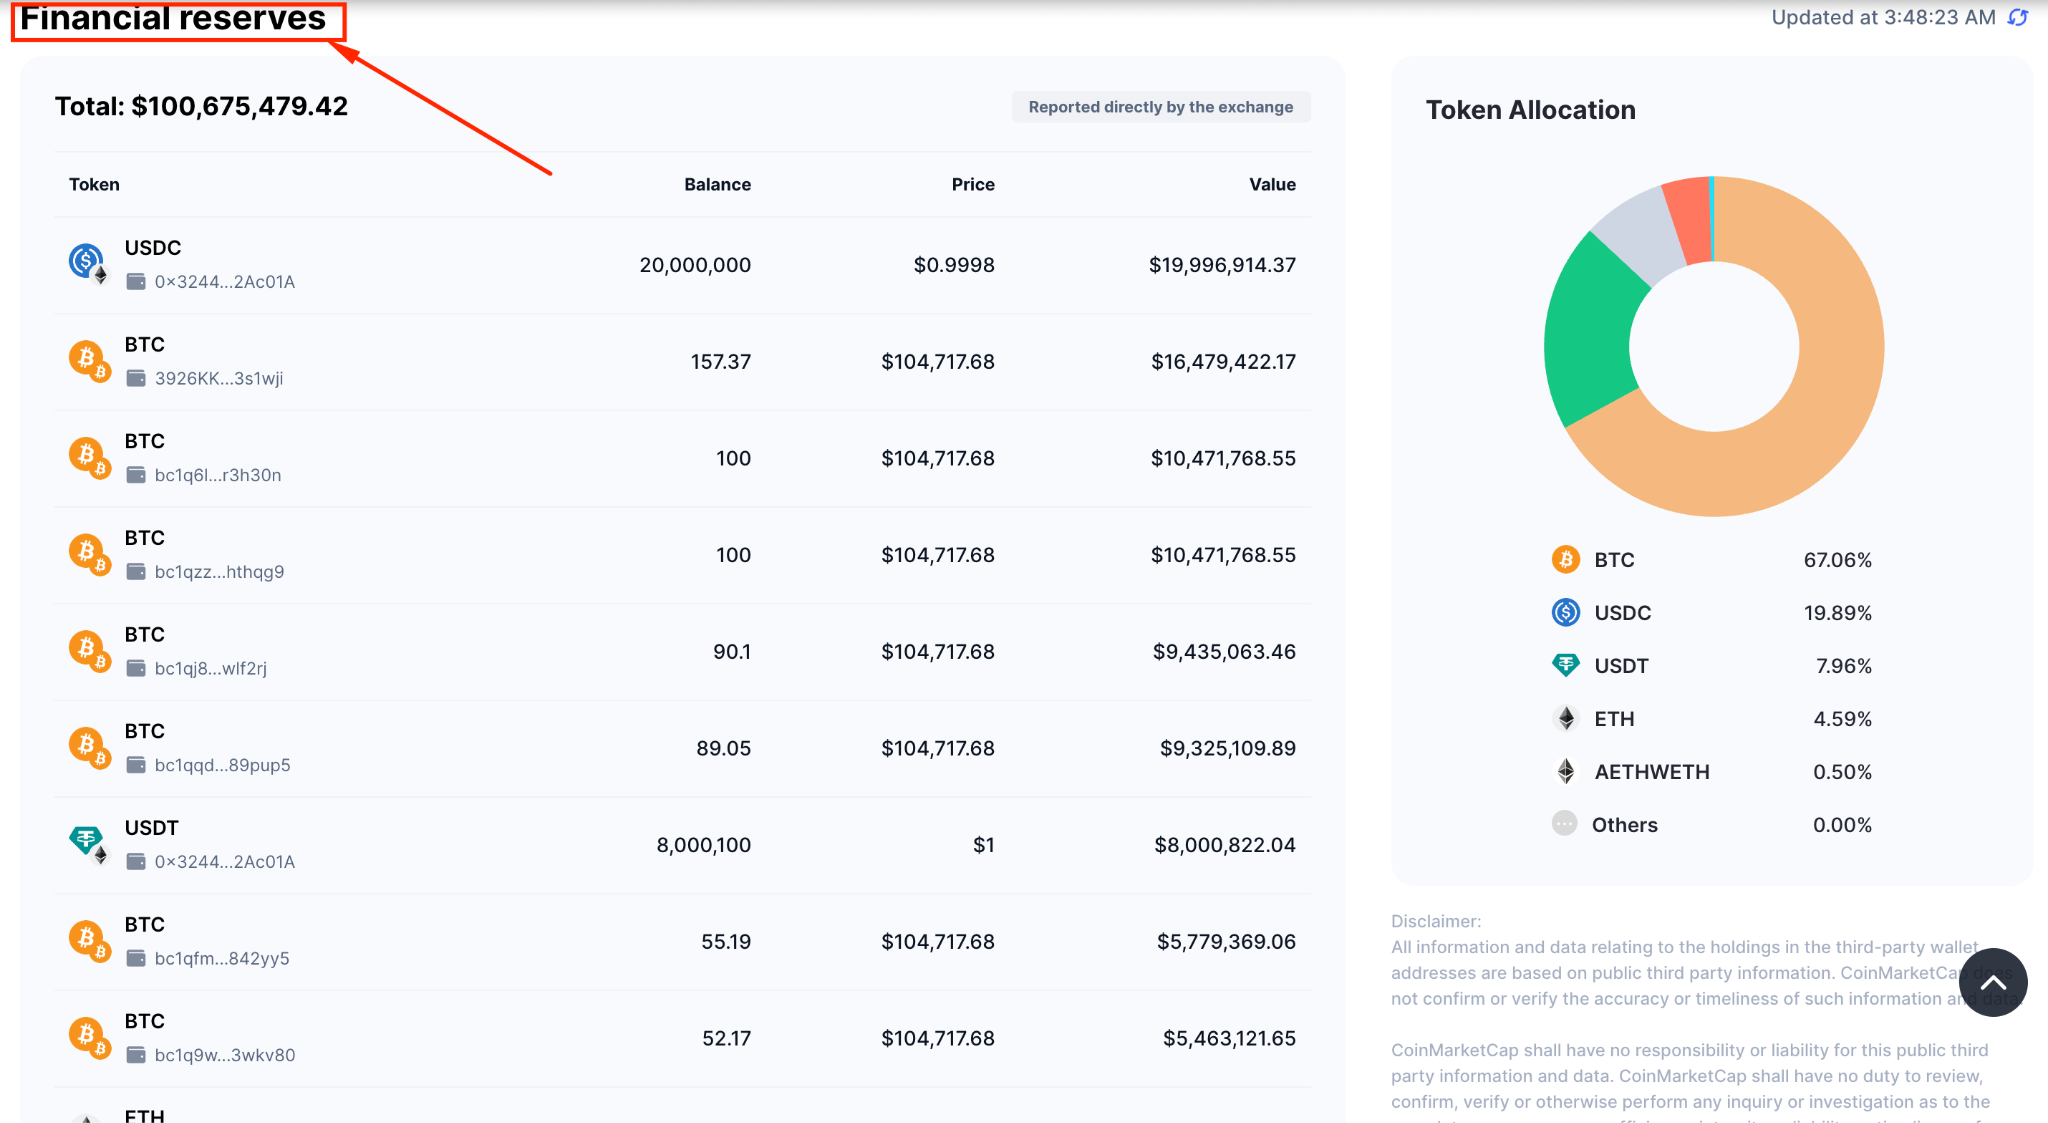The image size is (2048, 1123).
Task: Click the USDC icon in allocation legend
Action: point(1565,612)
